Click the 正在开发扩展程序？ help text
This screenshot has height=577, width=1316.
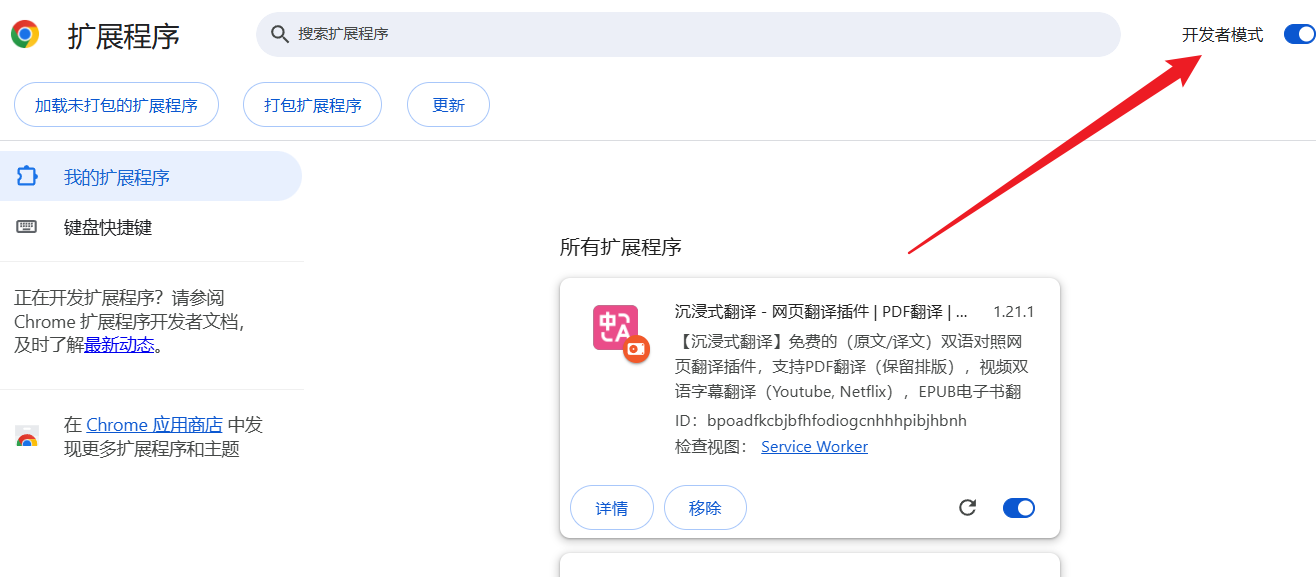coord(129,321)
